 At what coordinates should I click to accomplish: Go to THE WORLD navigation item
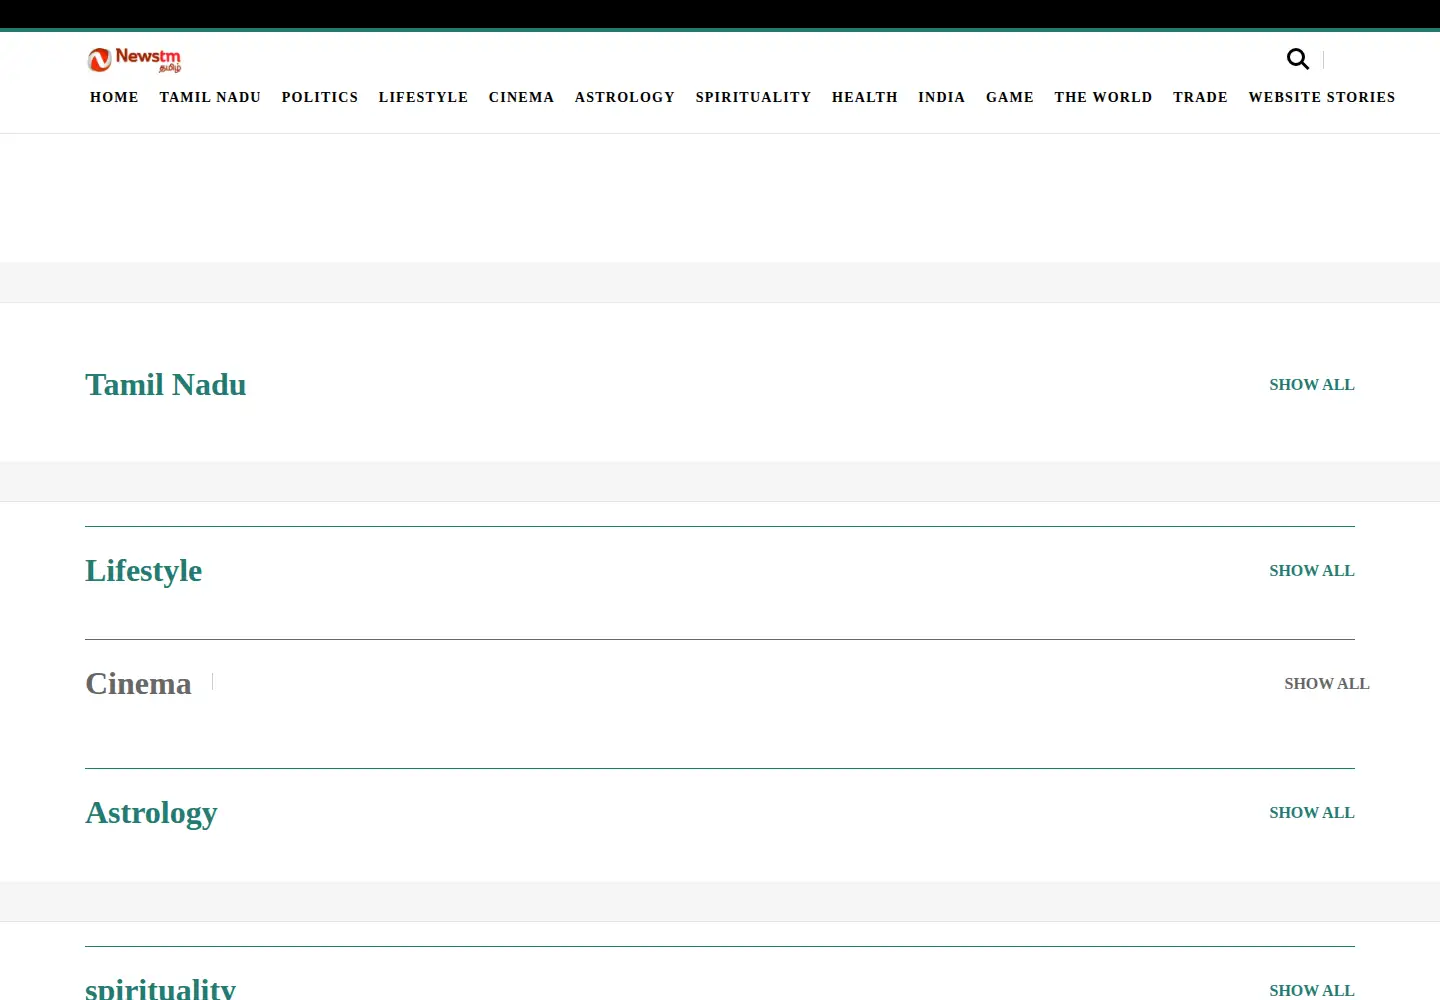(1103, 97)
